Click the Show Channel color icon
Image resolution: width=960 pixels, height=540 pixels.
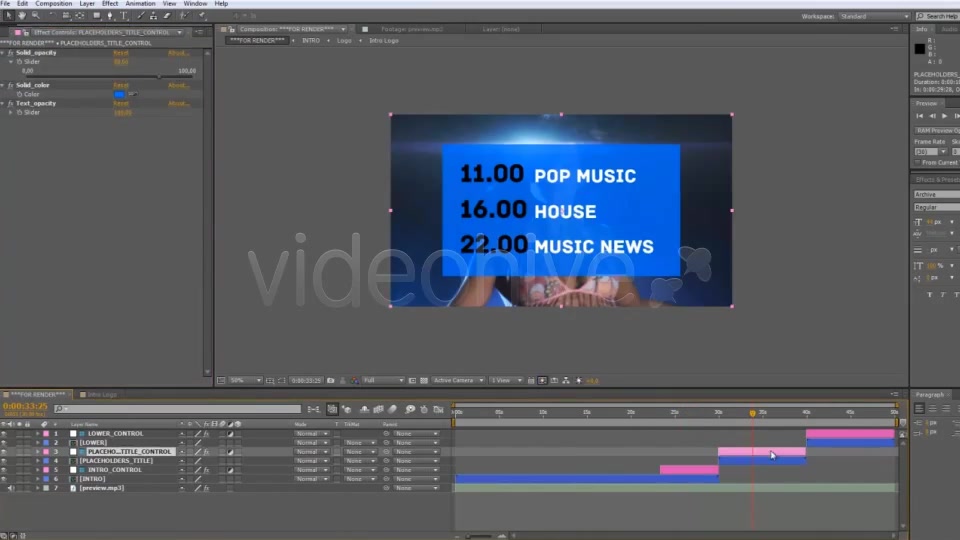click(x=354, y=380)
